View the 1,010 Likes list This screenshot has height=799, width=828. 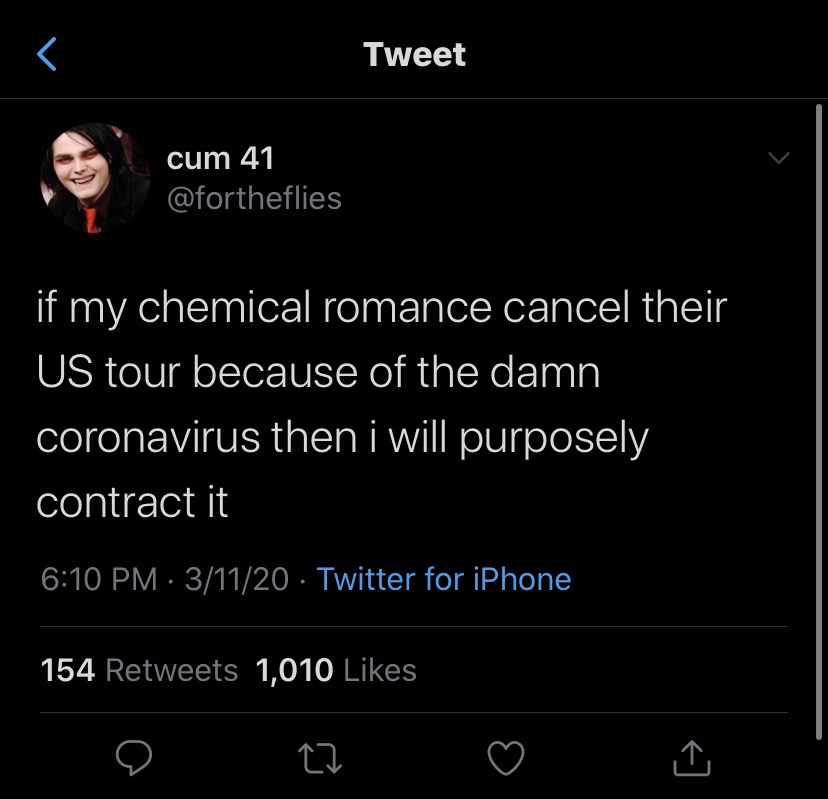(x=336, y=670)
